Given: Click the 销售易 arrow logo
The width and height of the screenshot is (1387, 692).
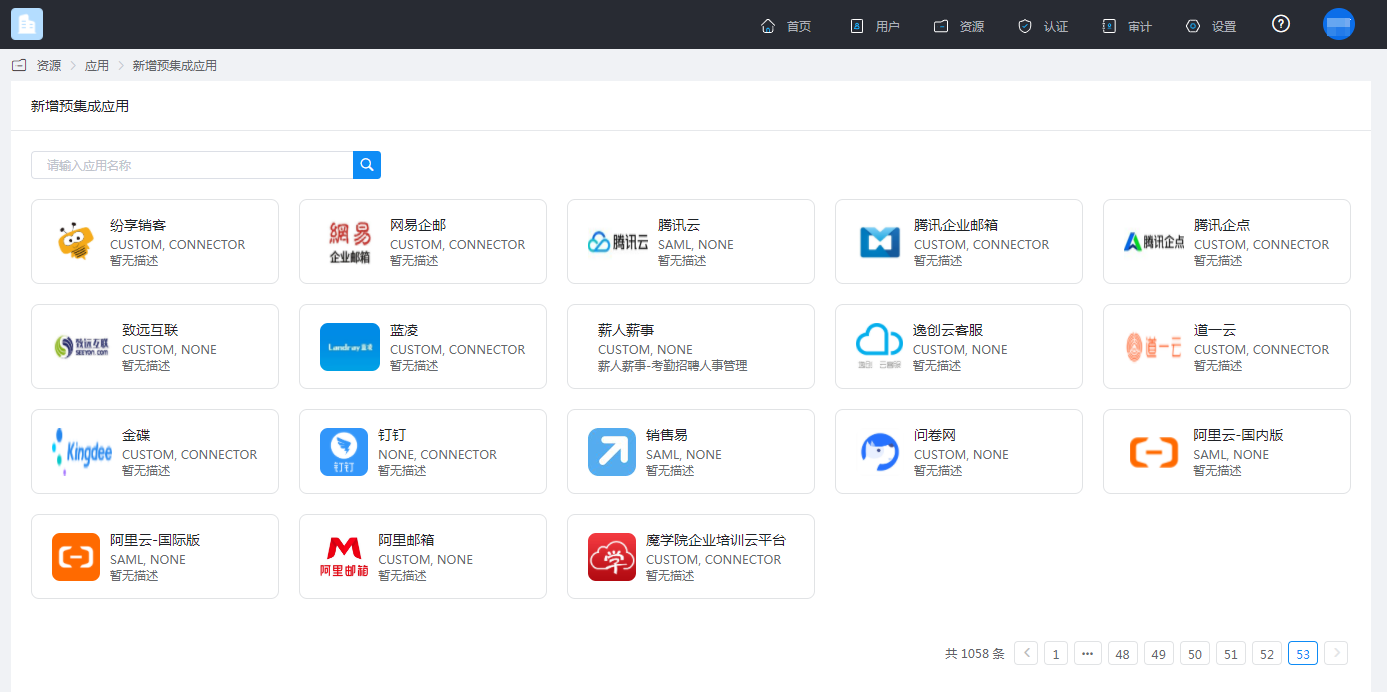Looking at the screenshot, I should click(x=612, y=452).
